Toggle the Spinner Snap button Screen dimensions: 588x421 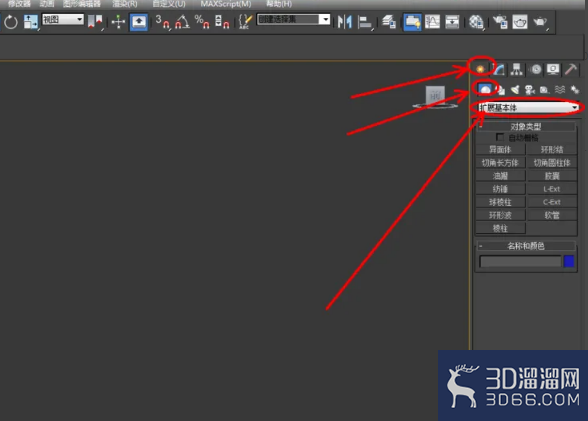tap(222, 22)
